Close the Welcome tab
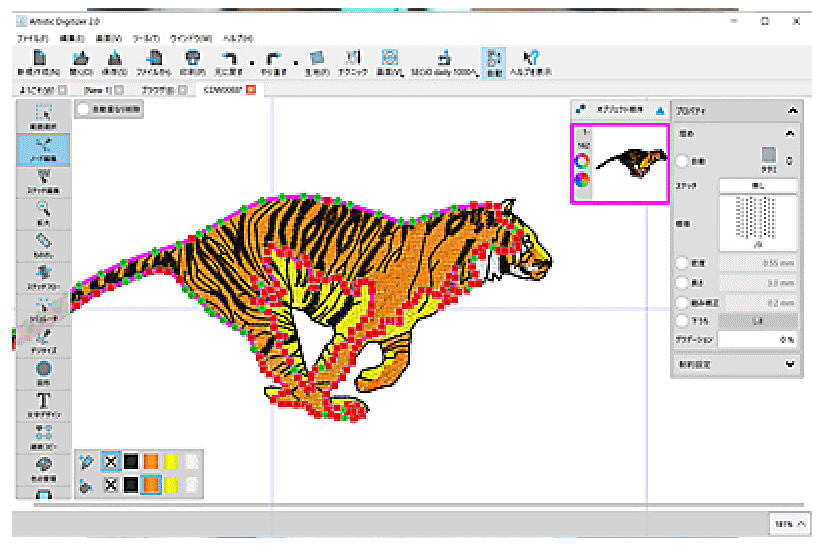This screenshot has height=548, width=824. [x=62, y=90]
